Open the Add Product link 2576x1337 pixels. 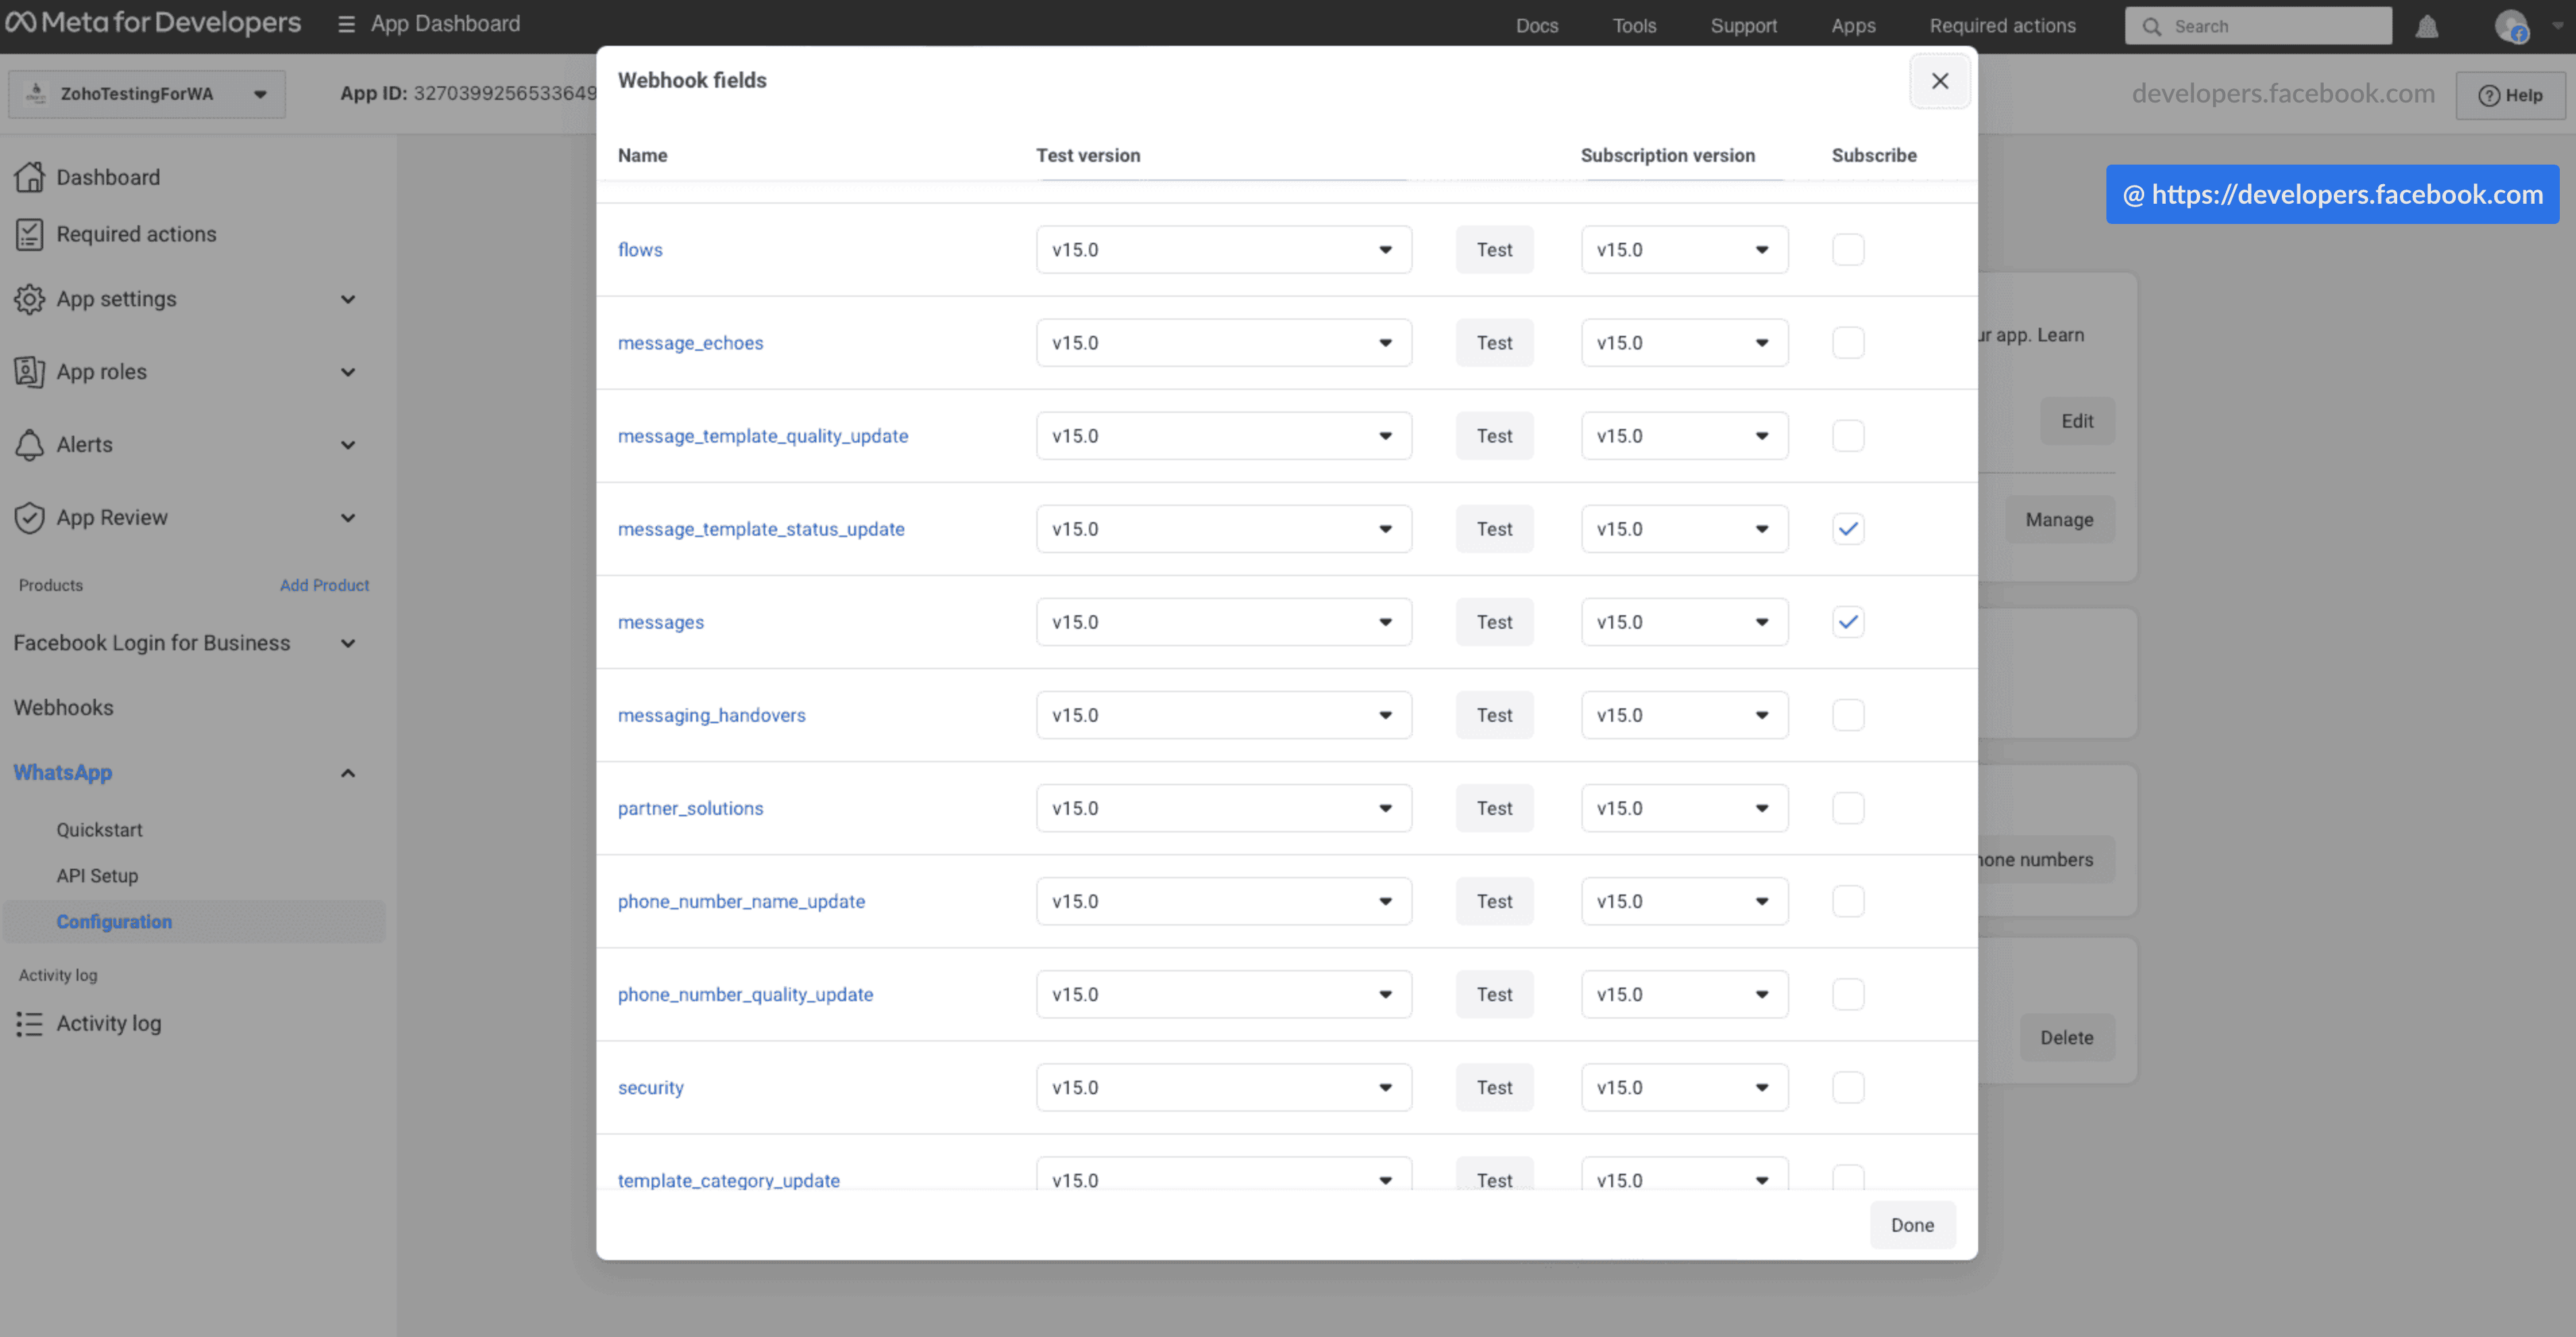324,585
